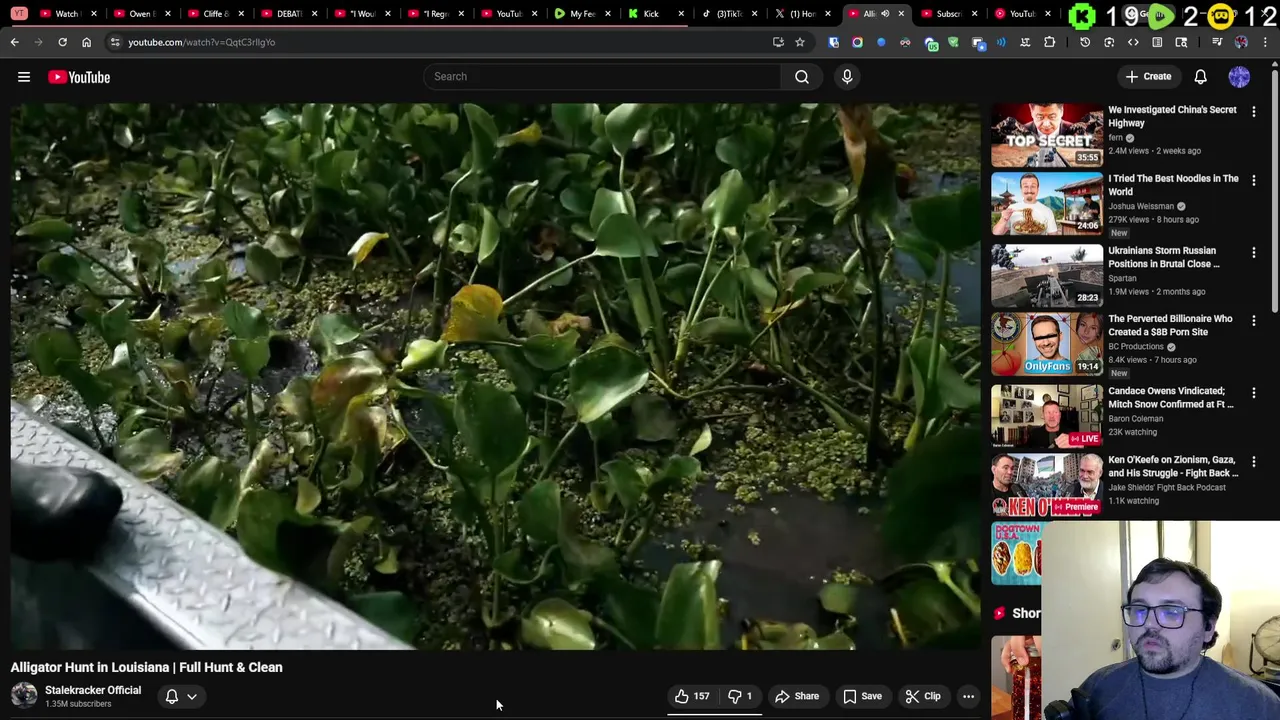Click the search magnifier button
This screenshot has height=720, width=1280.
click(802, 77)
